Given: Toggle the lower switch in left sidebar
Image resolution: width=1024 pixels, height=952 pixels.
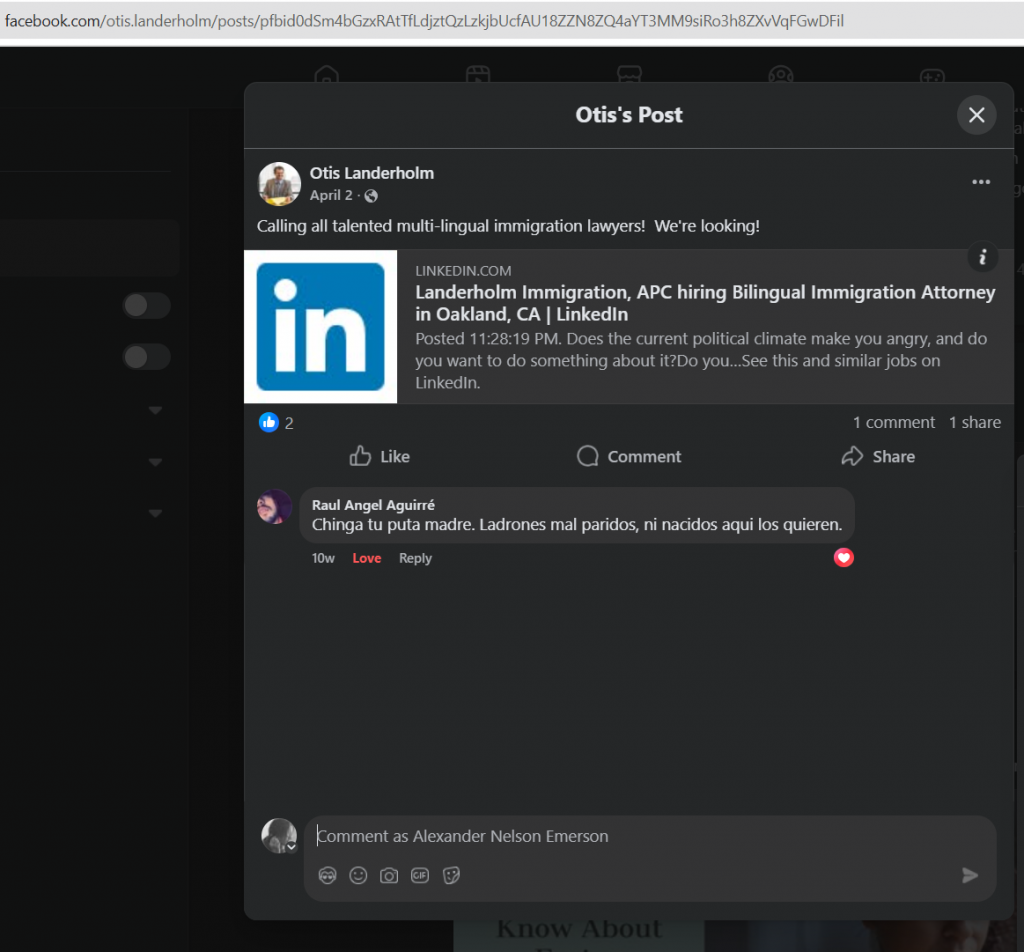Looking at the screenshot, I should pos(146,357).
